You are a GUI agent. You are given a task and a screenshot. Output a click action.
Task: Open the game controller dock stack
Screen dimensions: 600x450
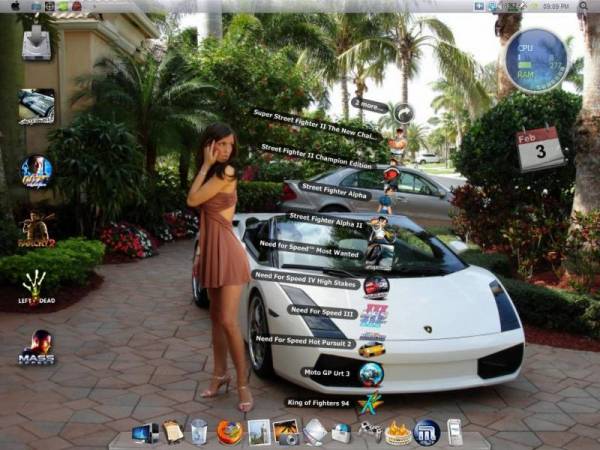(370, 431)
